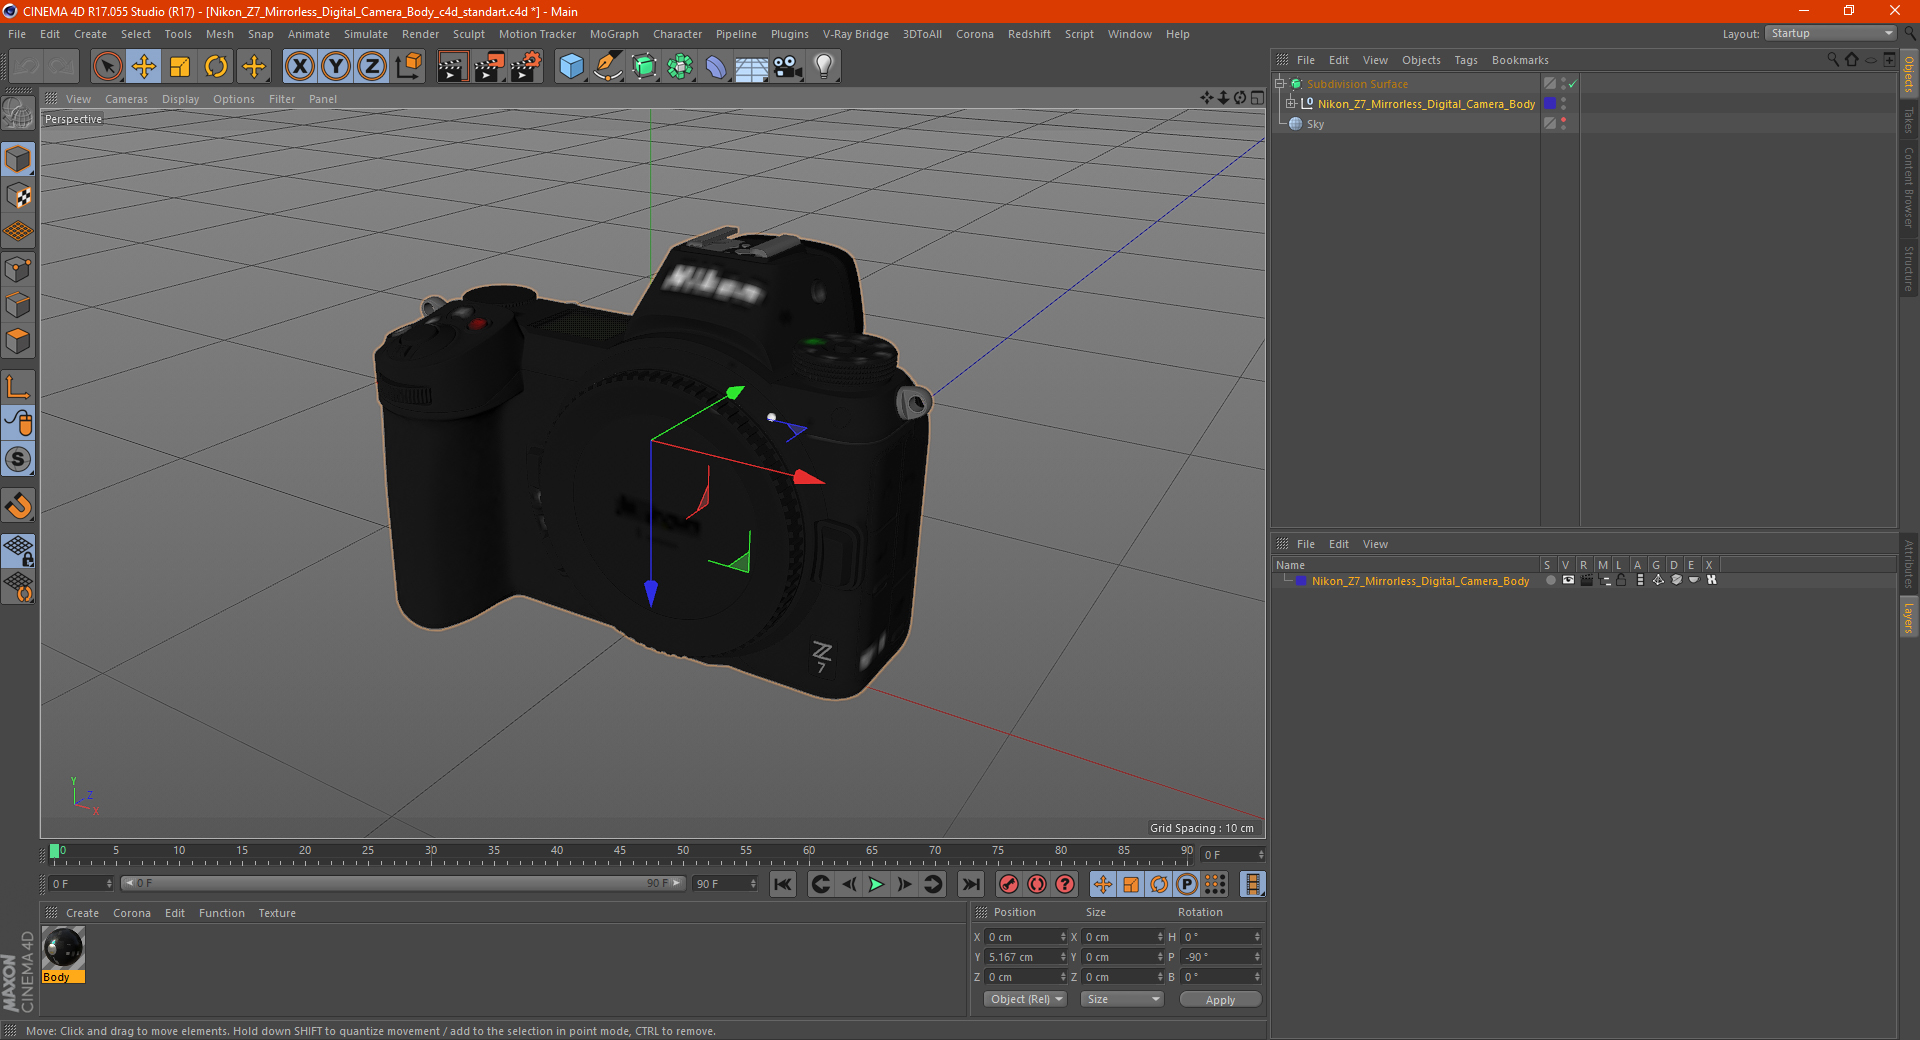Viewport: 1920px width, 1040px height.
Task: Add a Camera object
Action: pos(787,67)
